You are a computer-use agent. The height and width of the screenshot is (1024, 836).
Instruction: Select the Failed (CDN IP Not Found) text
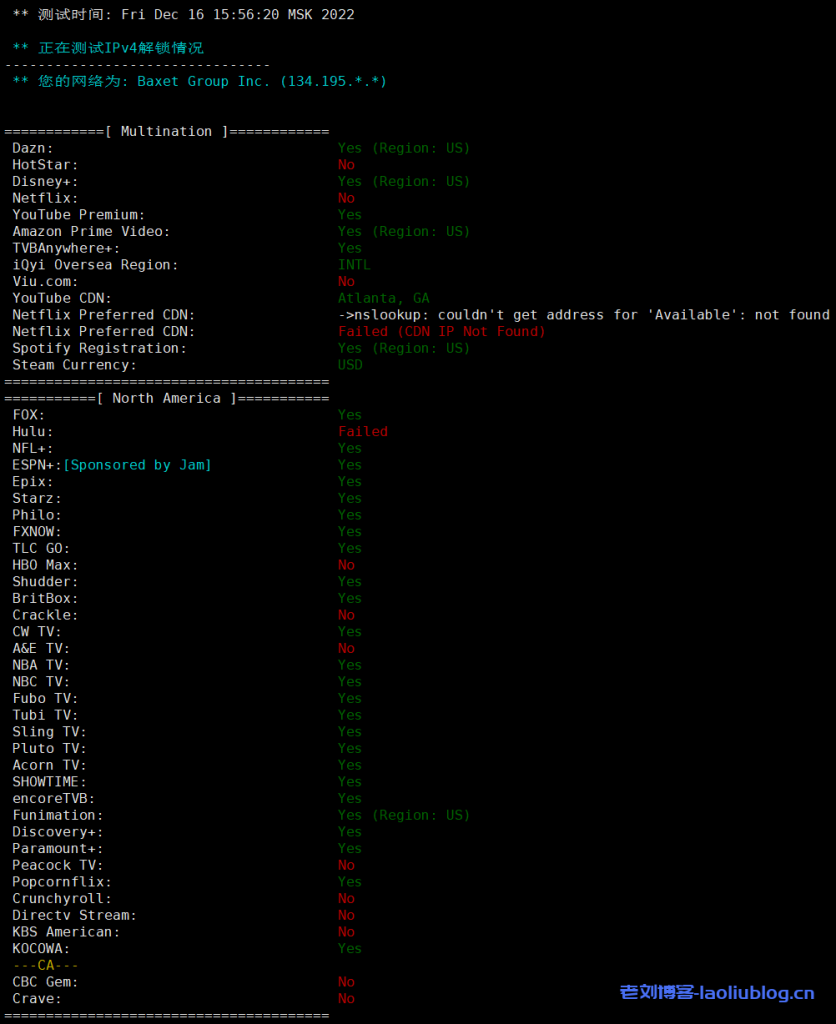click(x=441, y=331)
